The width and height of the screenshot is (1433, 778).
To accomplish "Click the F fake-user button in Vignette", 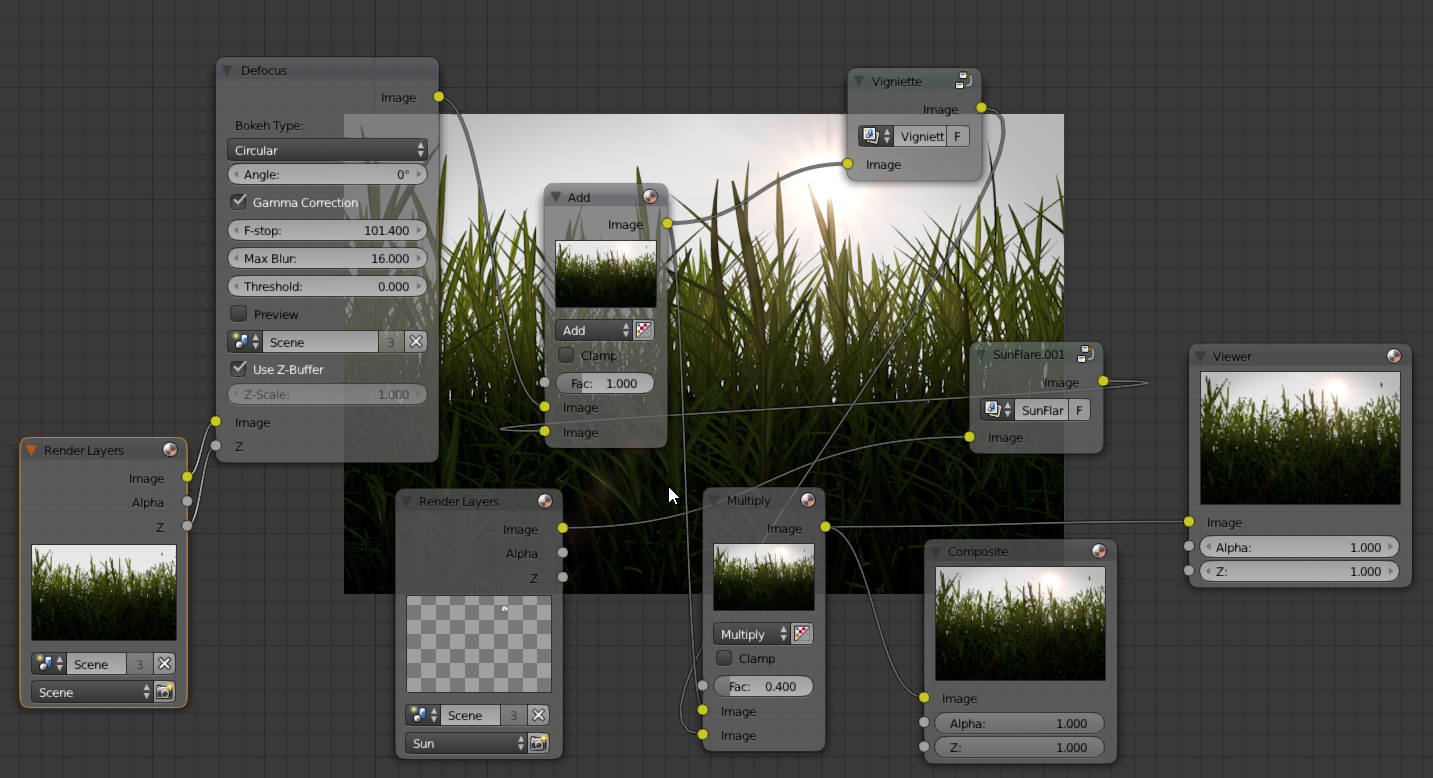I will [957, 136].
